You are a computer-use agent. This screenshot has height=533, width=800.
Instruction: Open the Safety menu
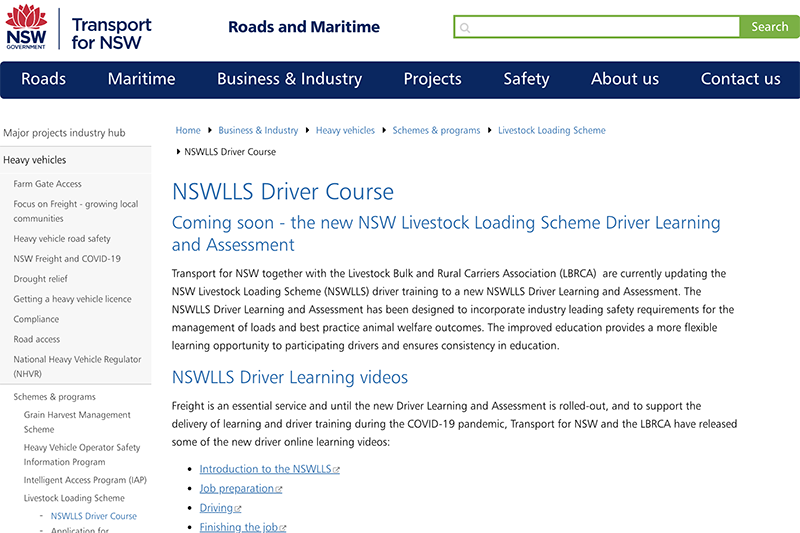click(527, 79)
